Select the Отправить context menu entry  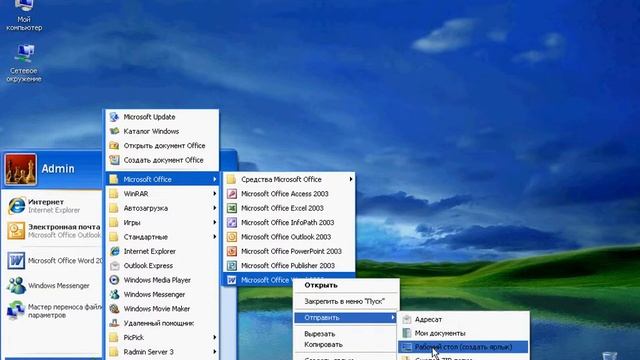tap(346, 318)
